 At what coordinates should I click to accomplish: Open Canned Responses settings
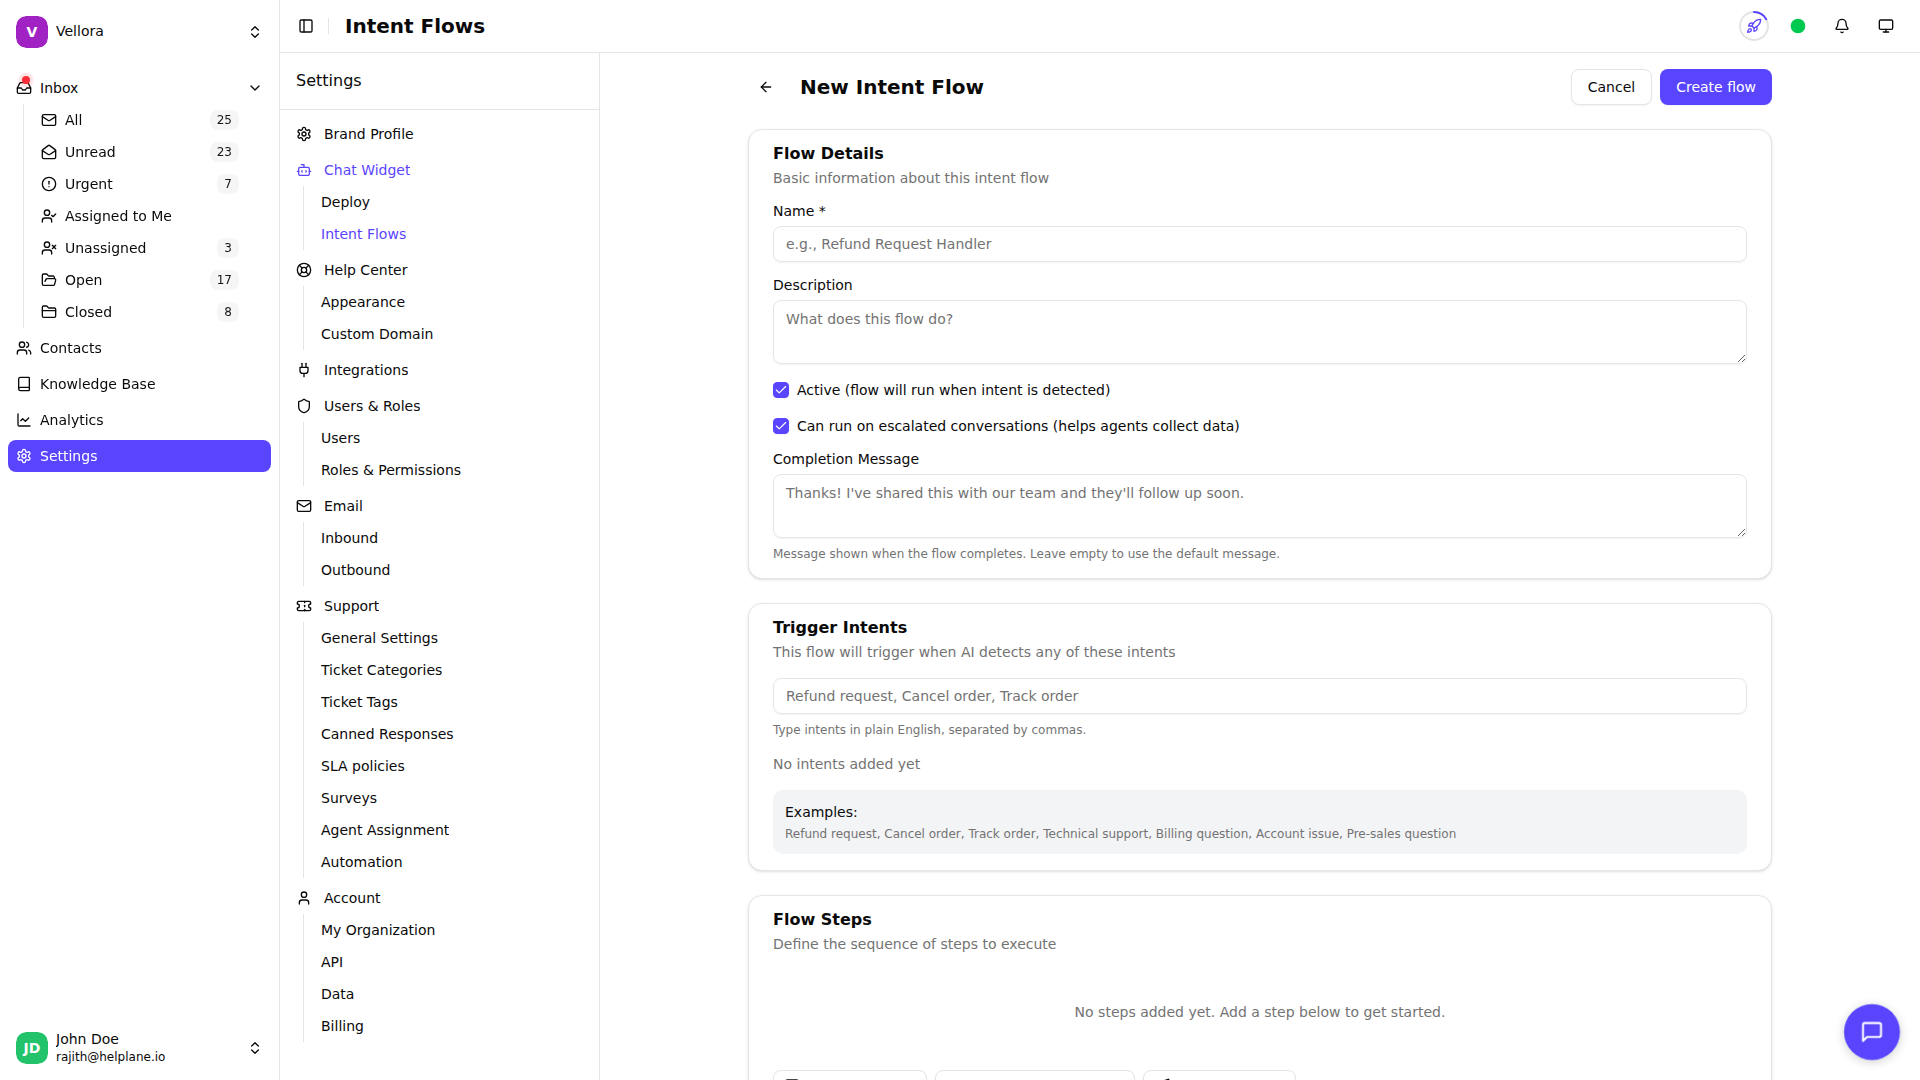(387, 734)
